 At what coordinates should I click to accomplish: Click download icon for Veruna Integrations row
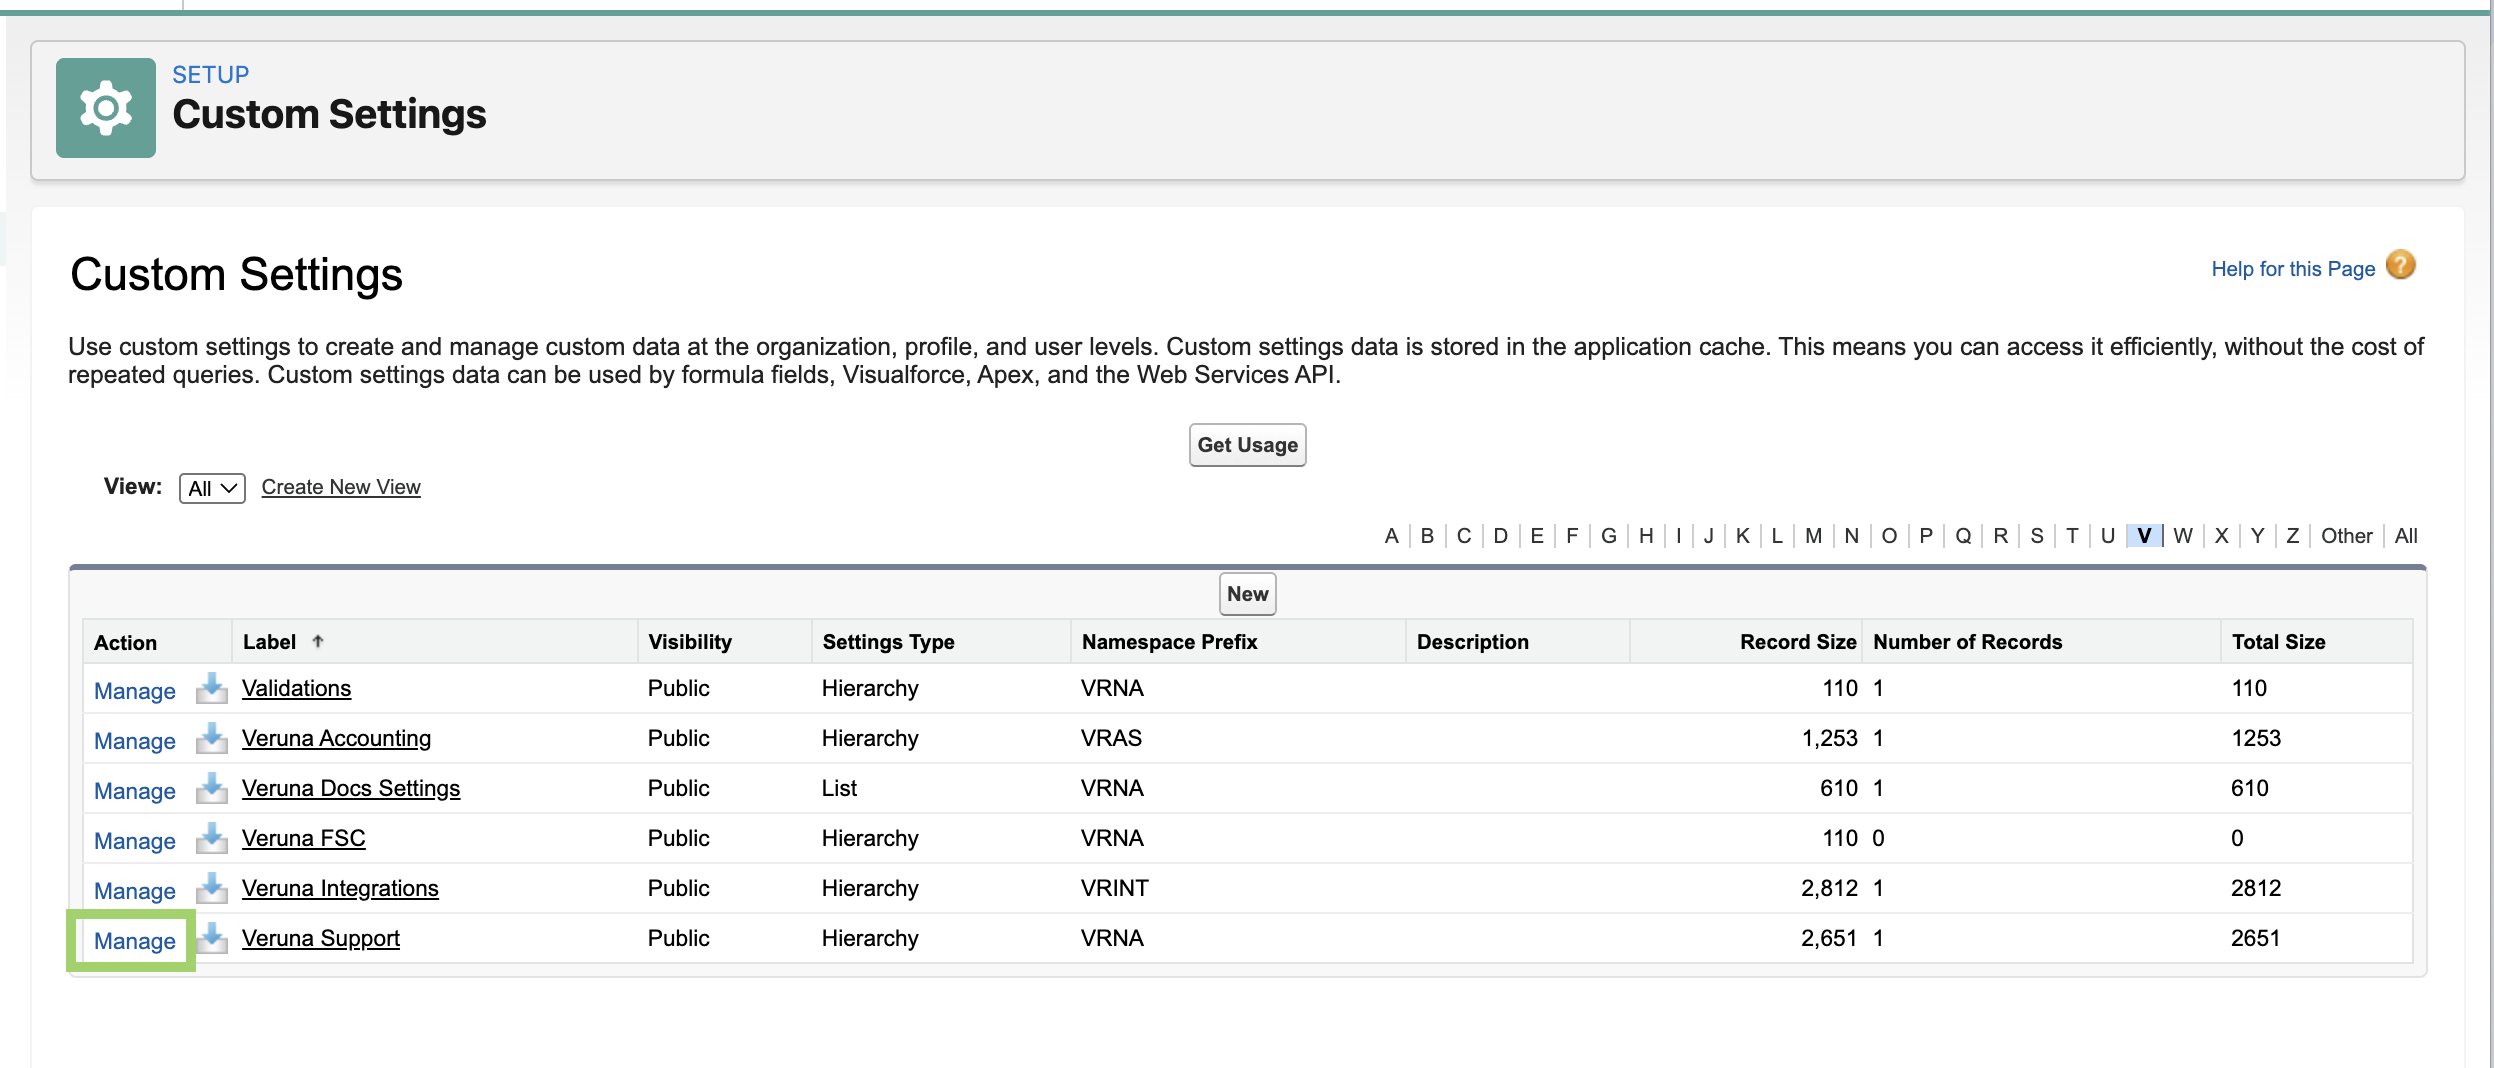(x=211, y=888)
